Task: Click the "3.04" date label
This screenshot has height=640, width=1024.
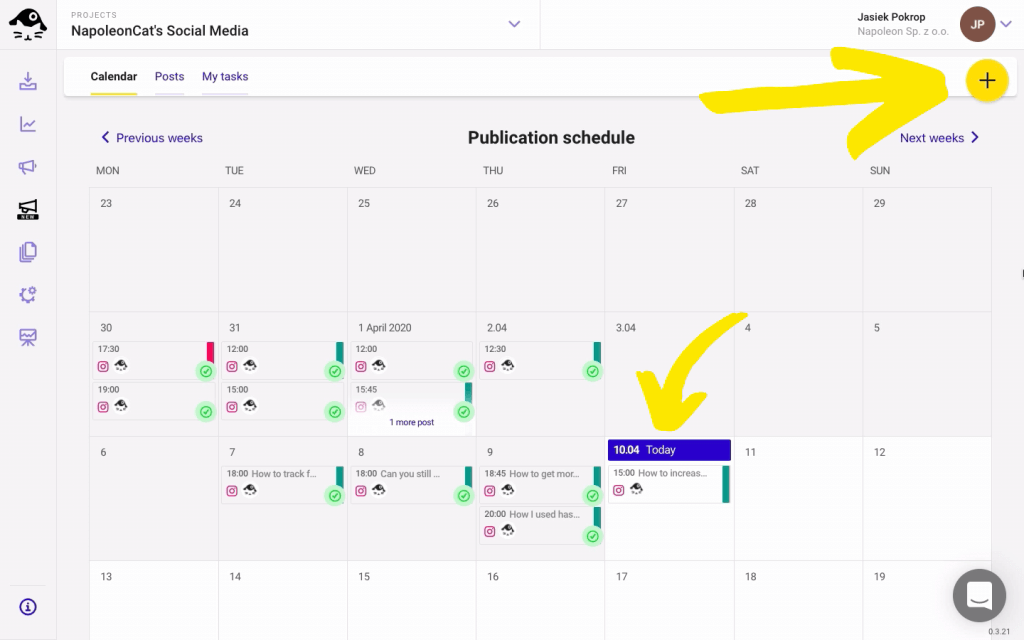Action: [626, 328]
